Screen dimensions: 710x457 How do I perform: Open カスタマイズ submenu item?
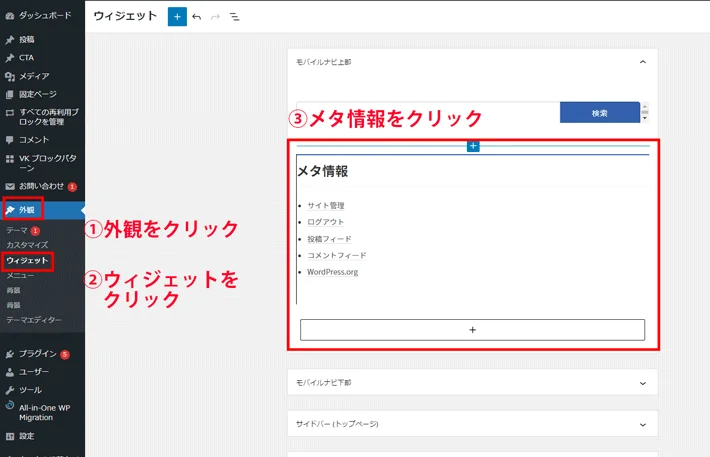pyautogui.click(x=27, y=245)
